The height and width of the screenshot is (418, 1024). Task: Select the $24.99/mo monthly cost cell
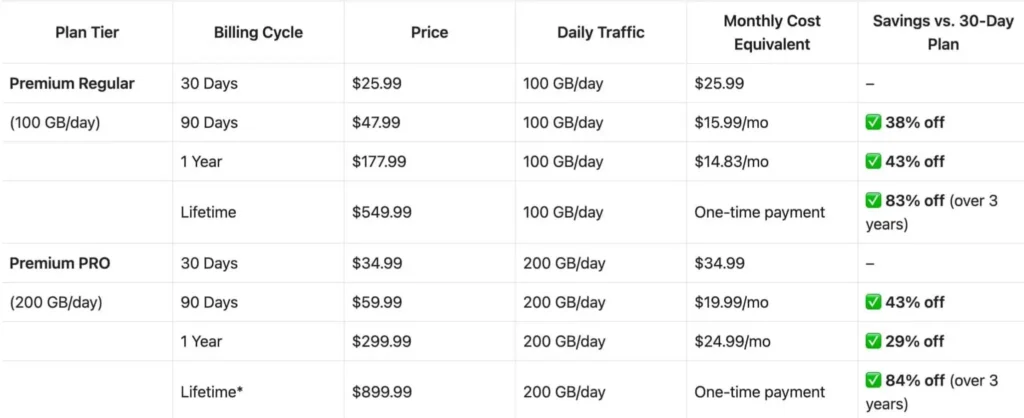coord(732,341)
